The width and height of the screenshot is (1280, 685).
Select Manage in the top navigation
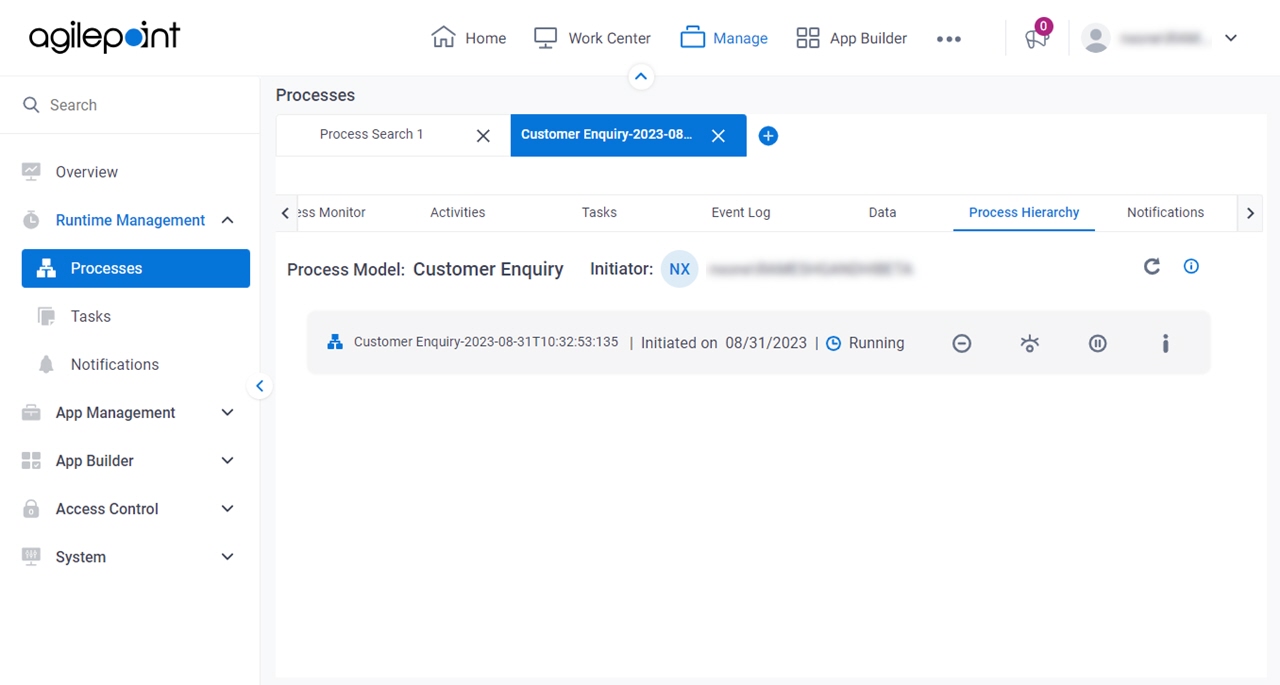click(724, 38)
